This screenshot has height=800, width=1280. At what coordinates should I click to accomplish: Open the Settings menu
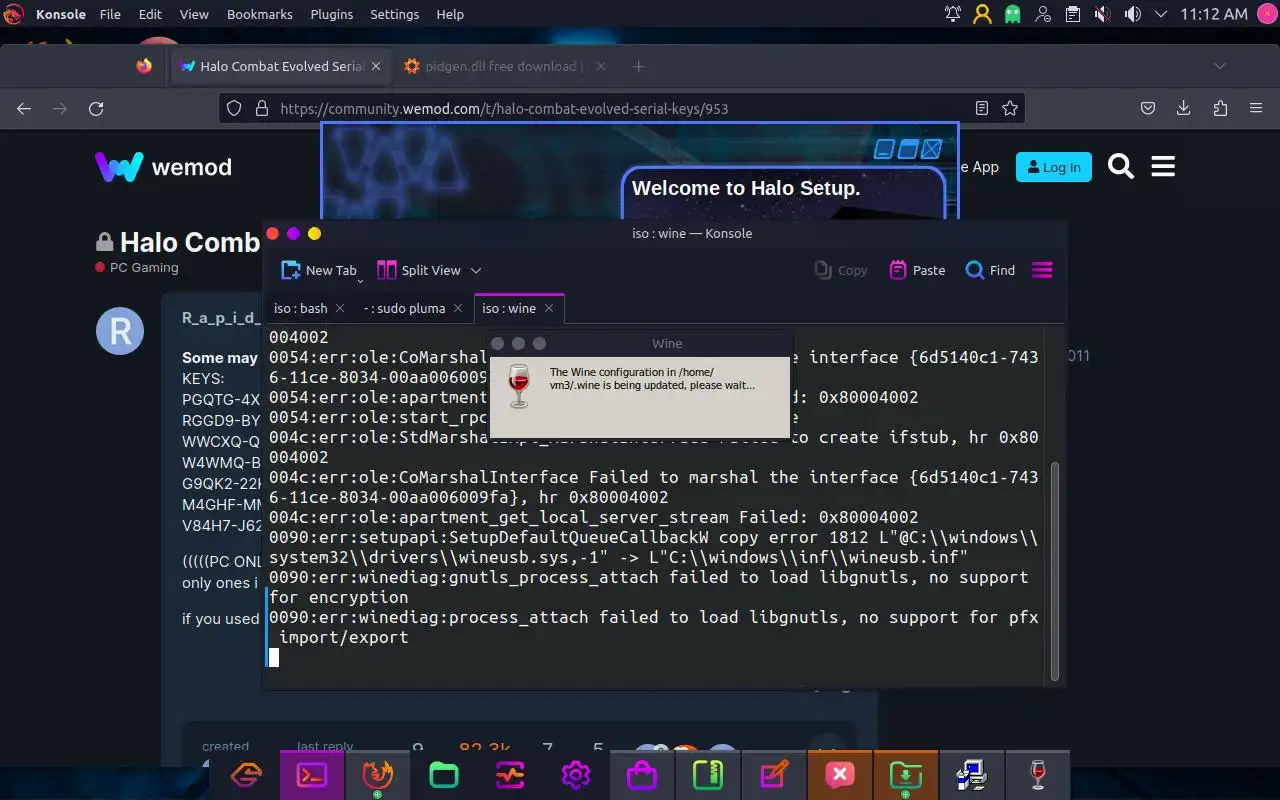pyautogui.click(x=395, y=14)
